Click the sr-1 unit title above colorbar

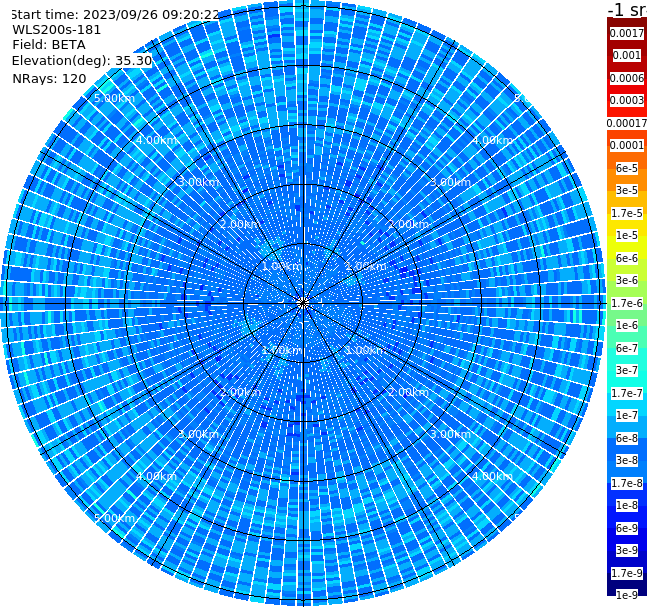(628, 10)
